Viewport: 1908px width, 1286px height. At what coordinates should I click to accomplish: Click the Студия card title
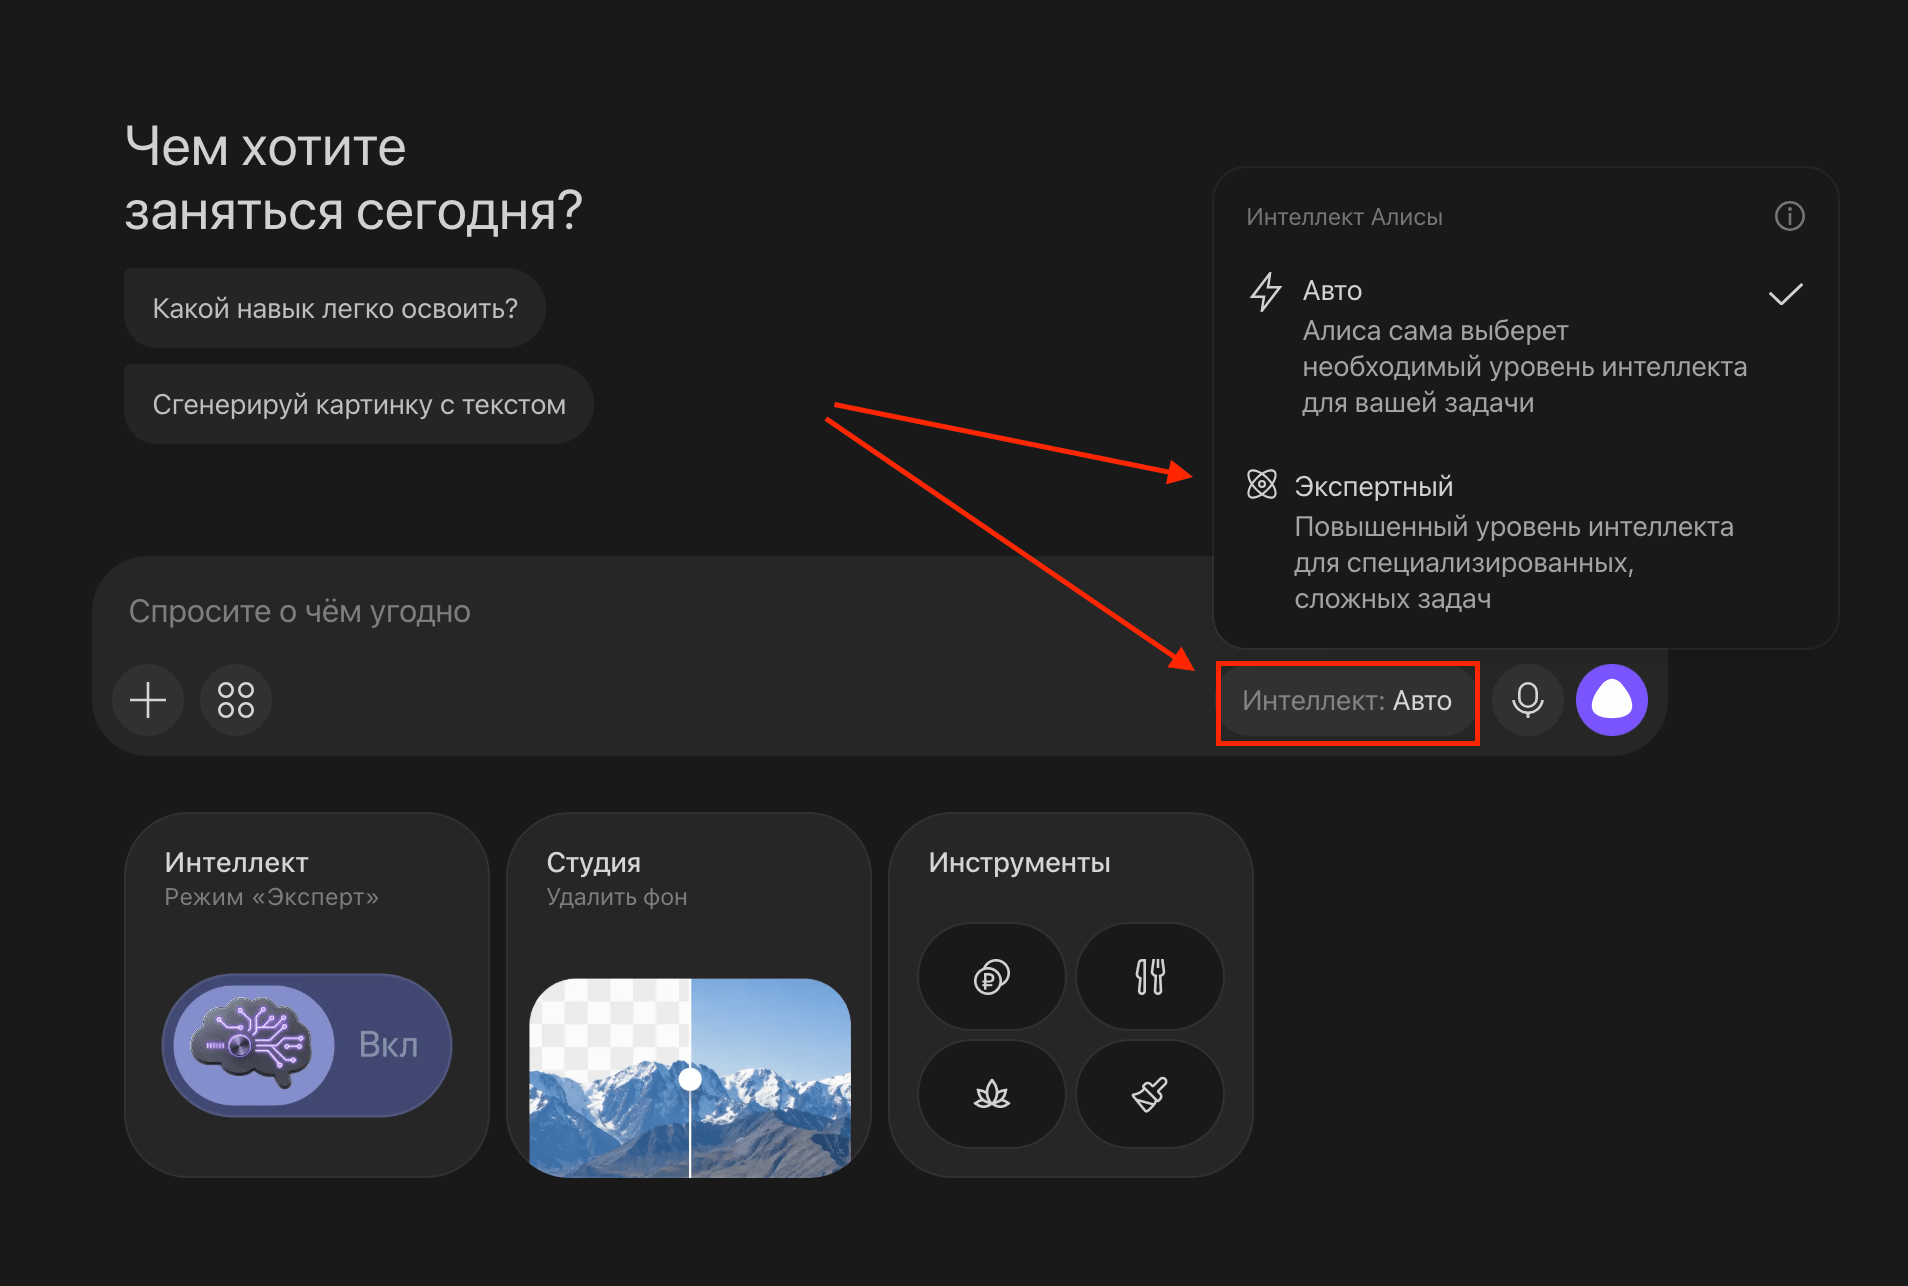click(x=594, y=862)
